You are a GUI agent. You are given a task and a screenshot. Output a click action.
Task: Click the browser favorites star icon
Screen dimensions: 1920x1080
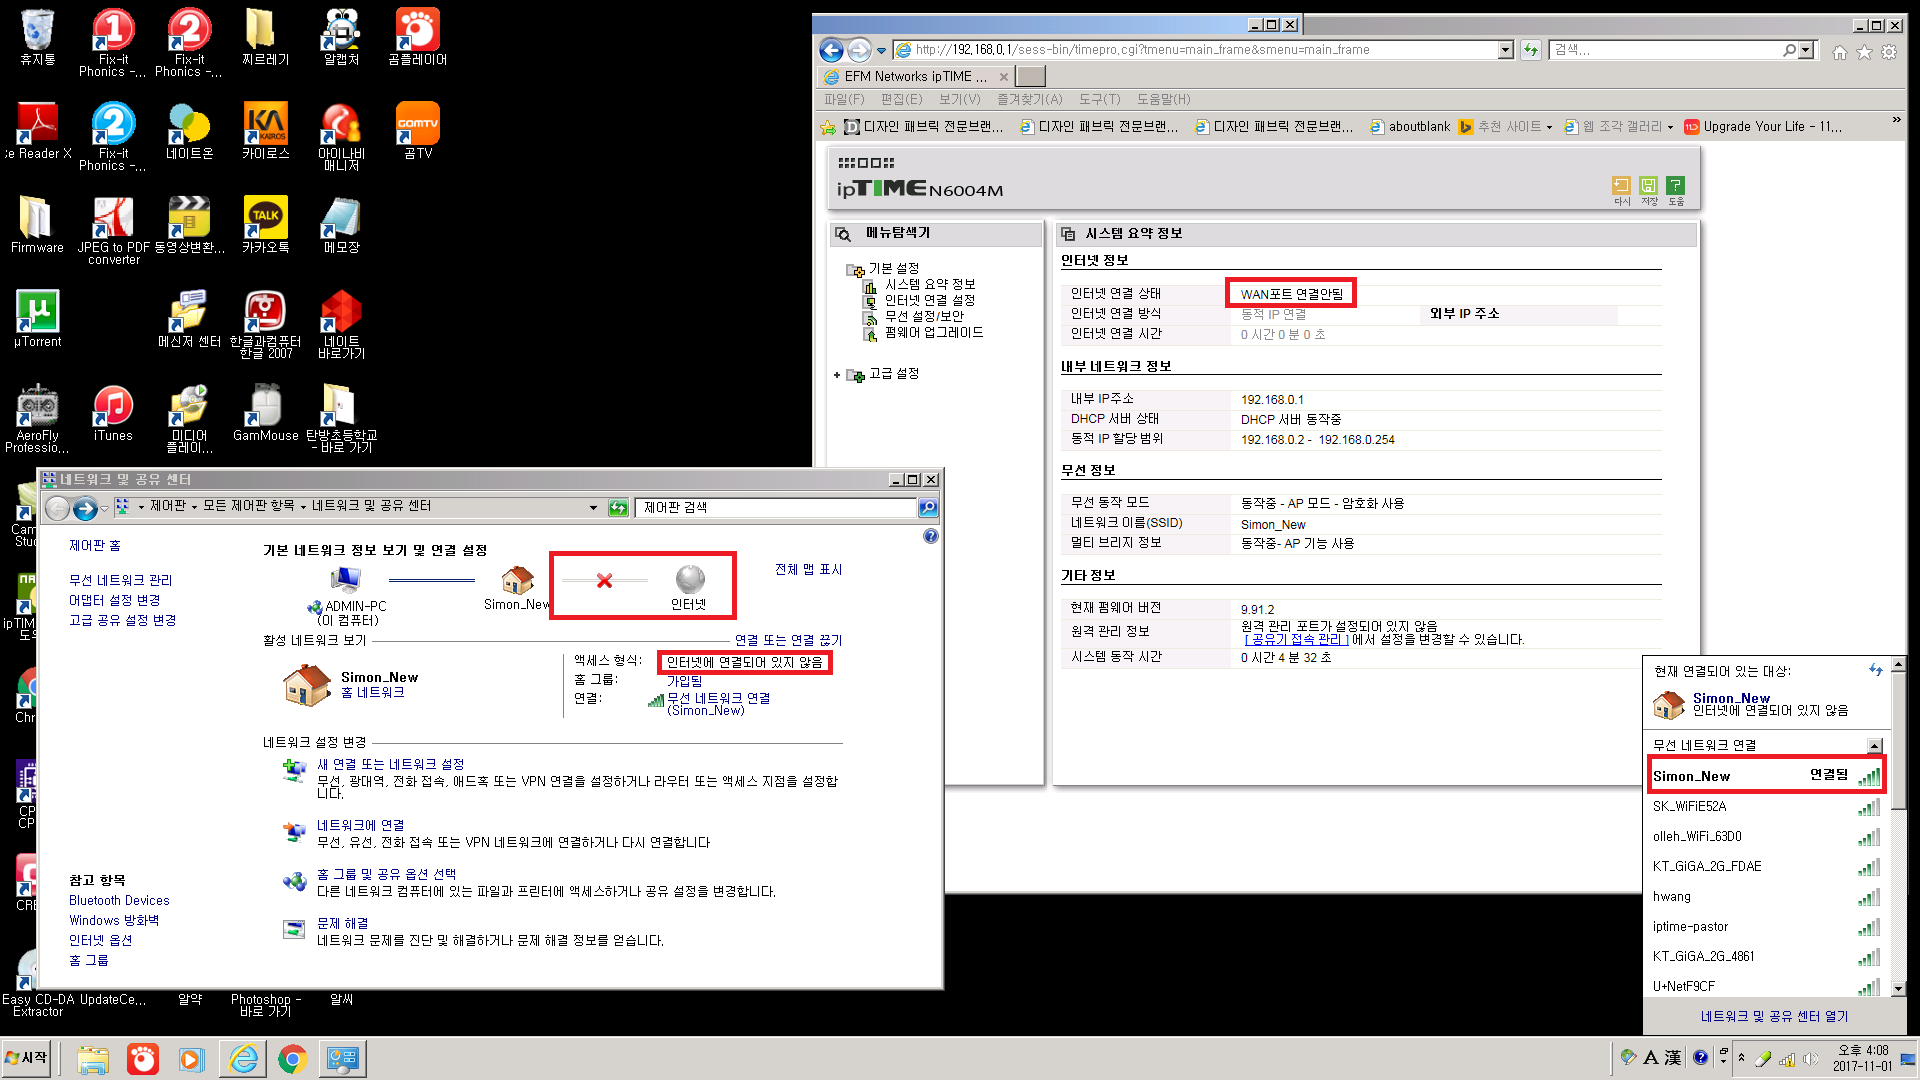[x=1864, y=52]
